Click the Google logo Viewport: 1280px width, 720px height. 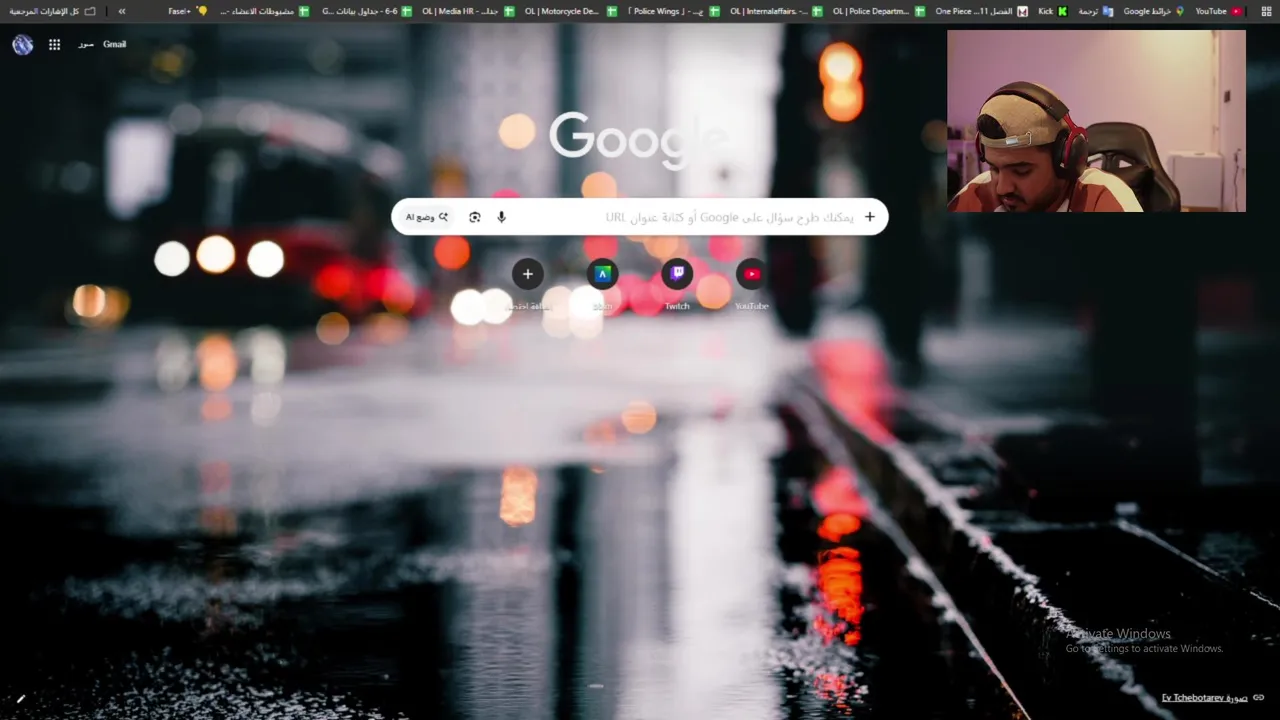638,138
